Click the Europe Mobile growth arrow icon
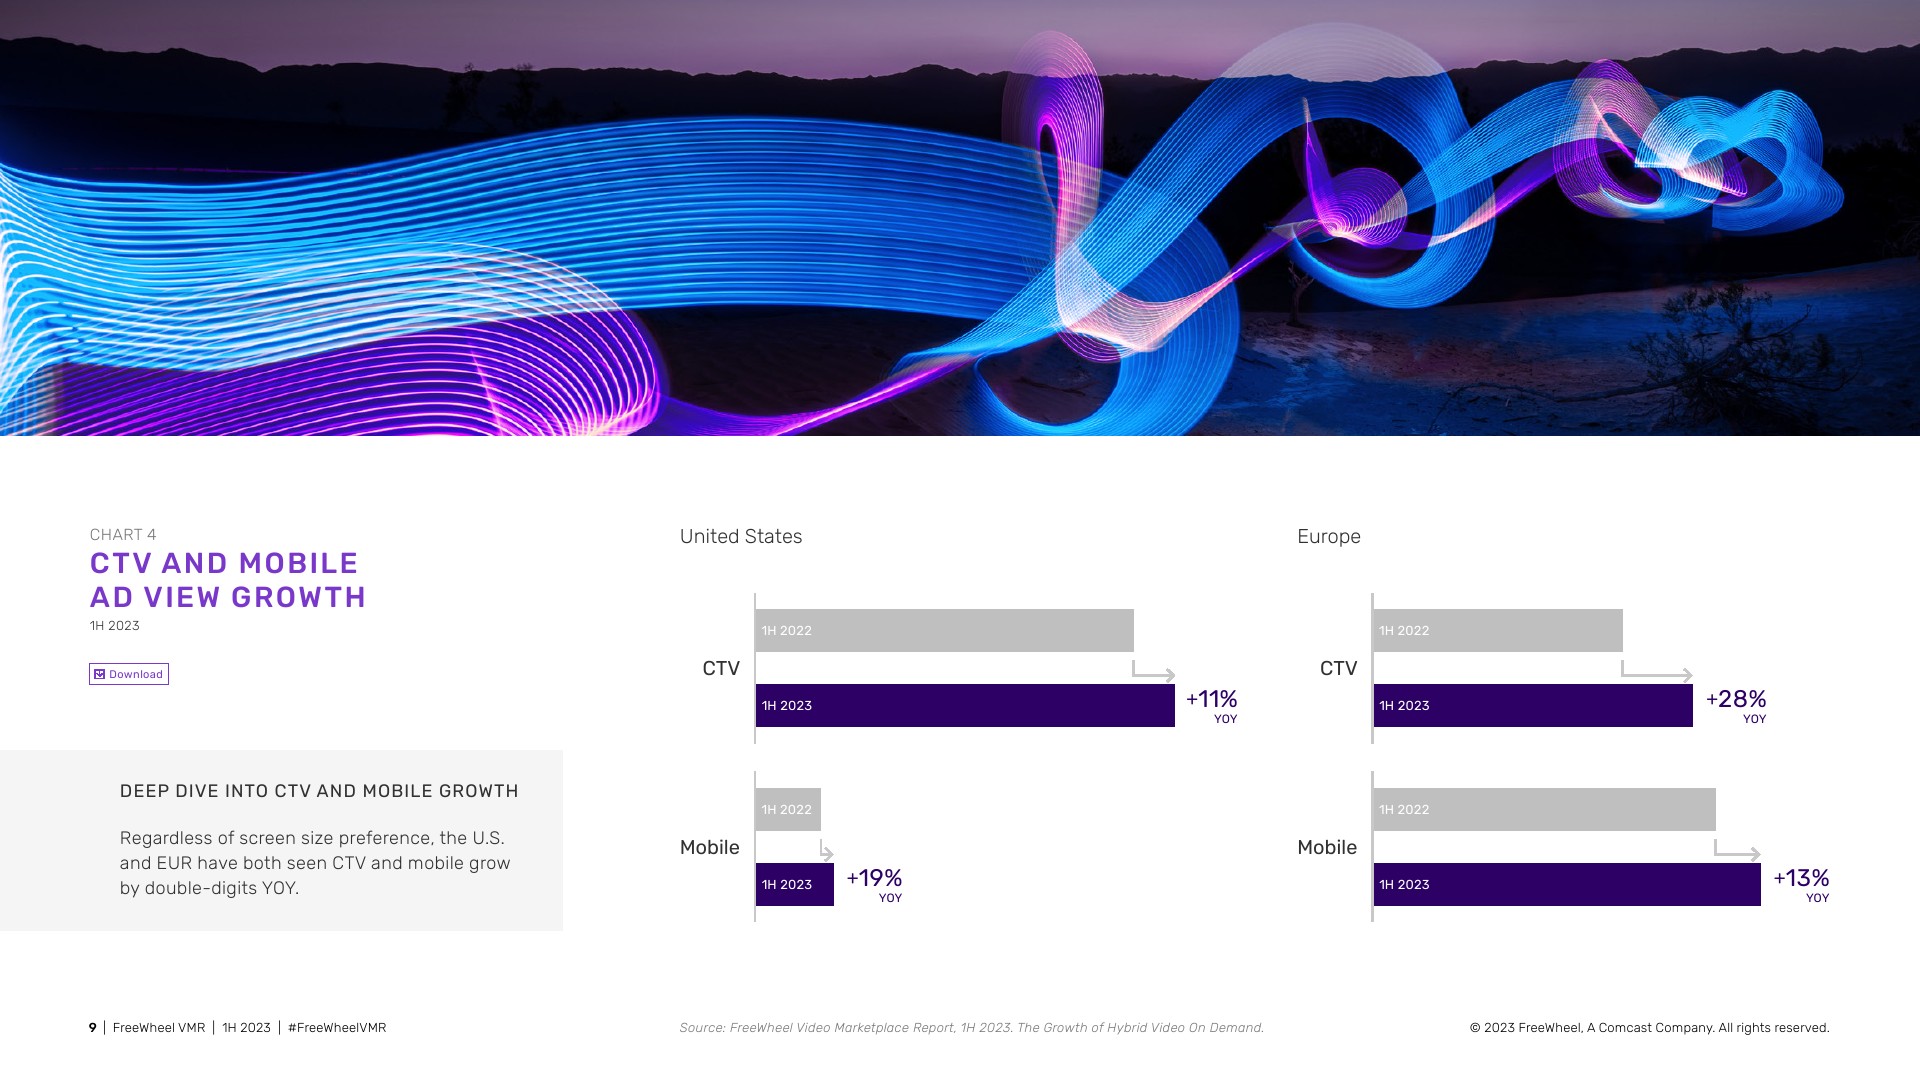The width and height of the screenshot is (1920, 1080). (x=1737, y=850)
